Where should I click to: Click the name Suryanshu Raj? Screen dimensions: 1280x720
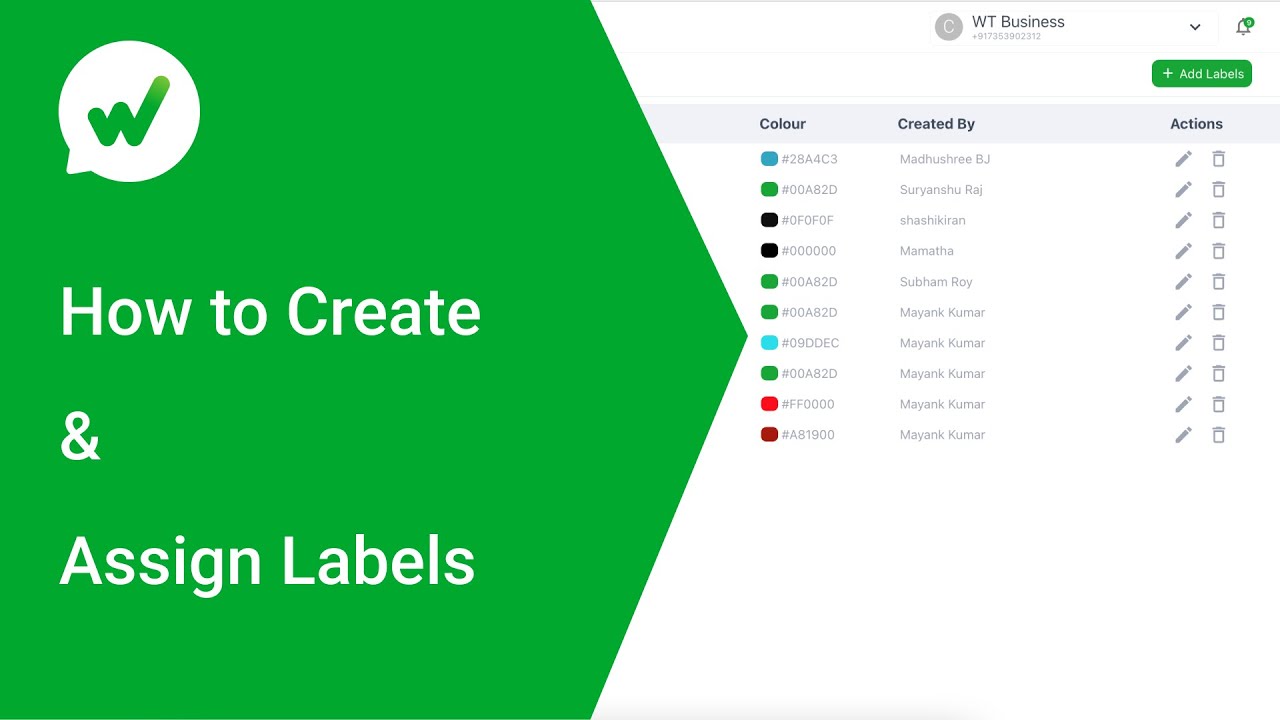tap(941, 190)
